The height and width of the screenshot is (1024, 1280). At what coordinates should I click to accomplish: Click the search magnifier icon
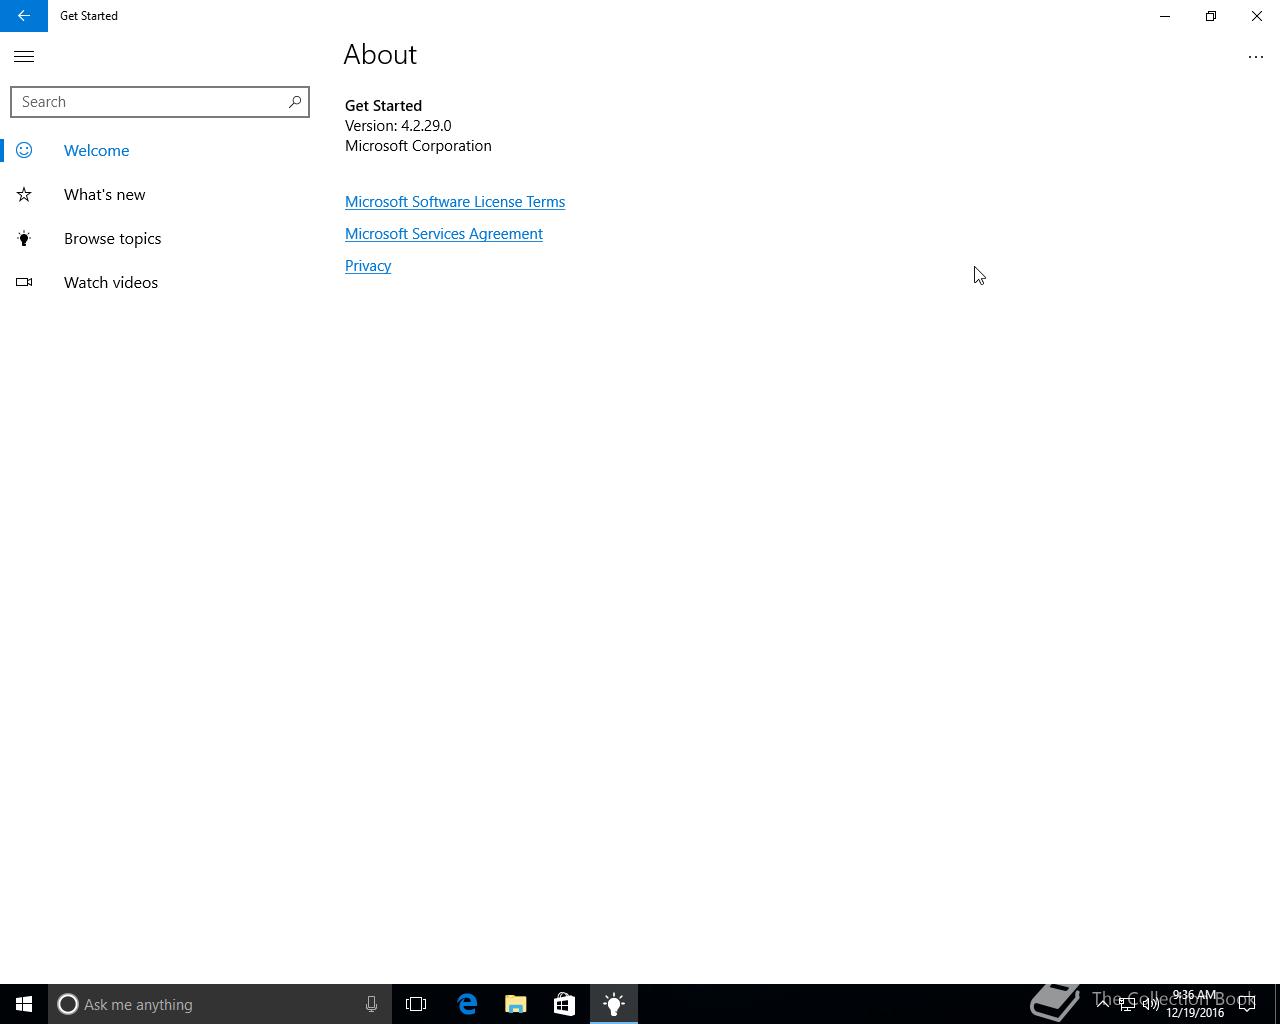(x=295, y=102)
